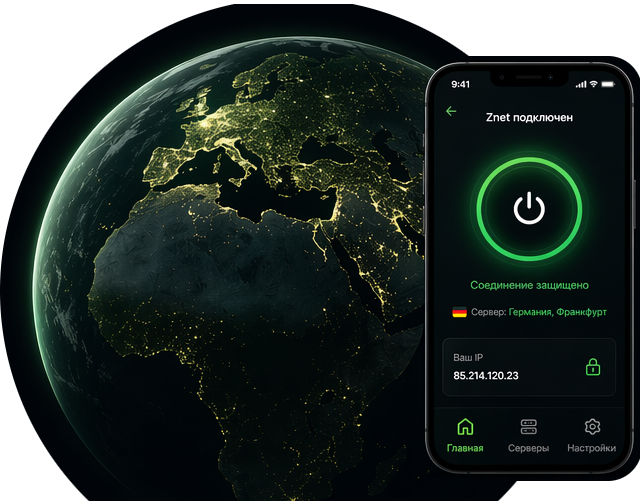Click the Earth globe image
Viewport: 640px width, 502px height.
pos(220,260)
